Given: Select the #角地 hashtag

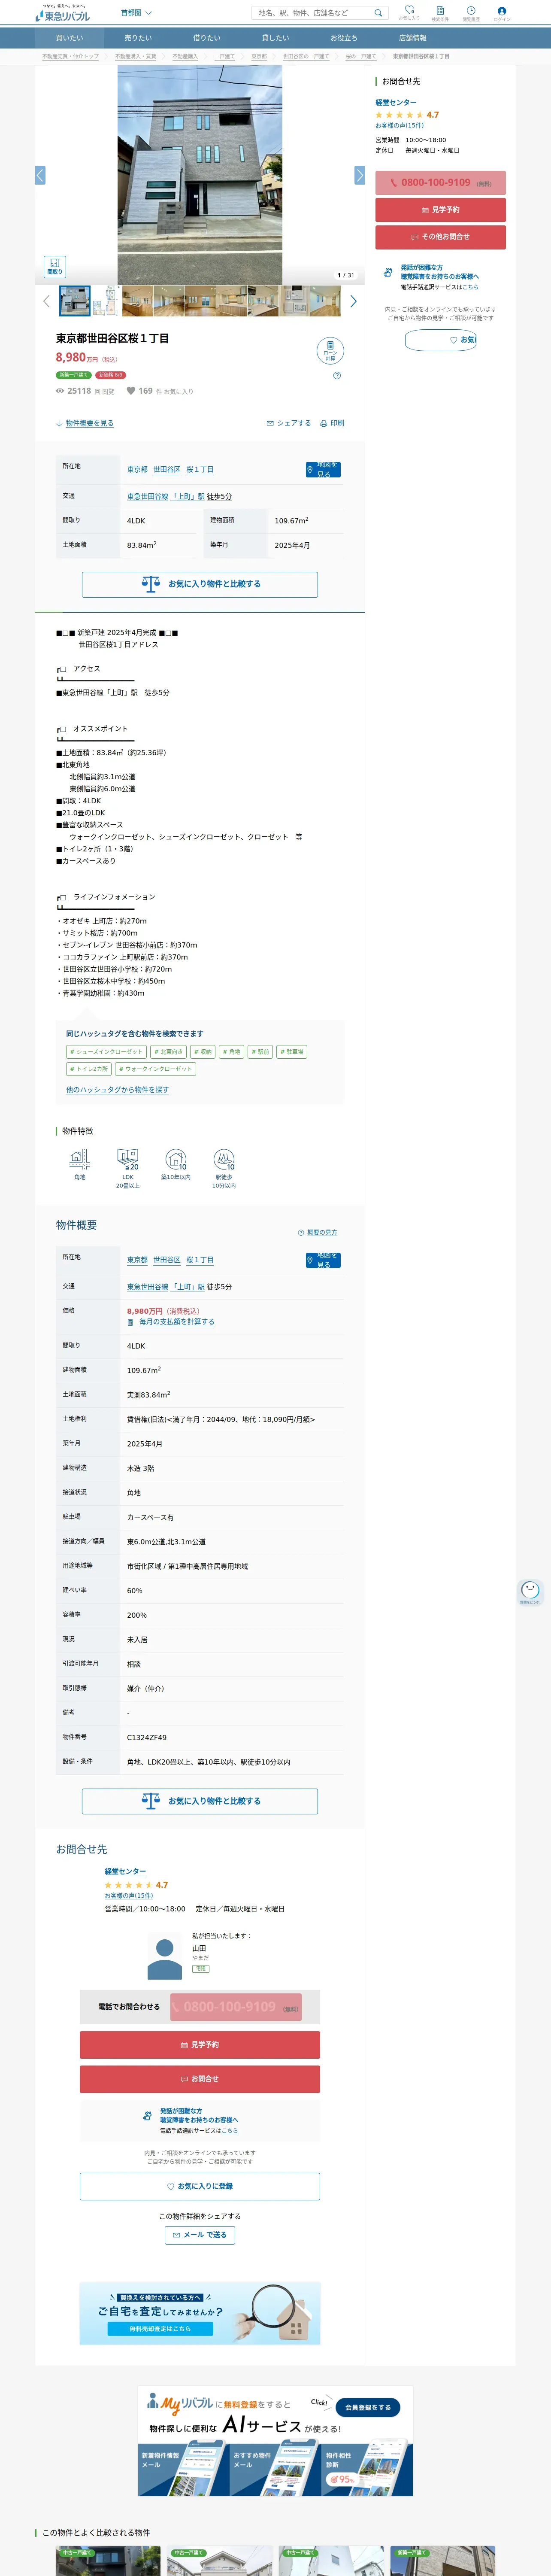Looking at the screenshot, I should click(x=231, y=1052).
